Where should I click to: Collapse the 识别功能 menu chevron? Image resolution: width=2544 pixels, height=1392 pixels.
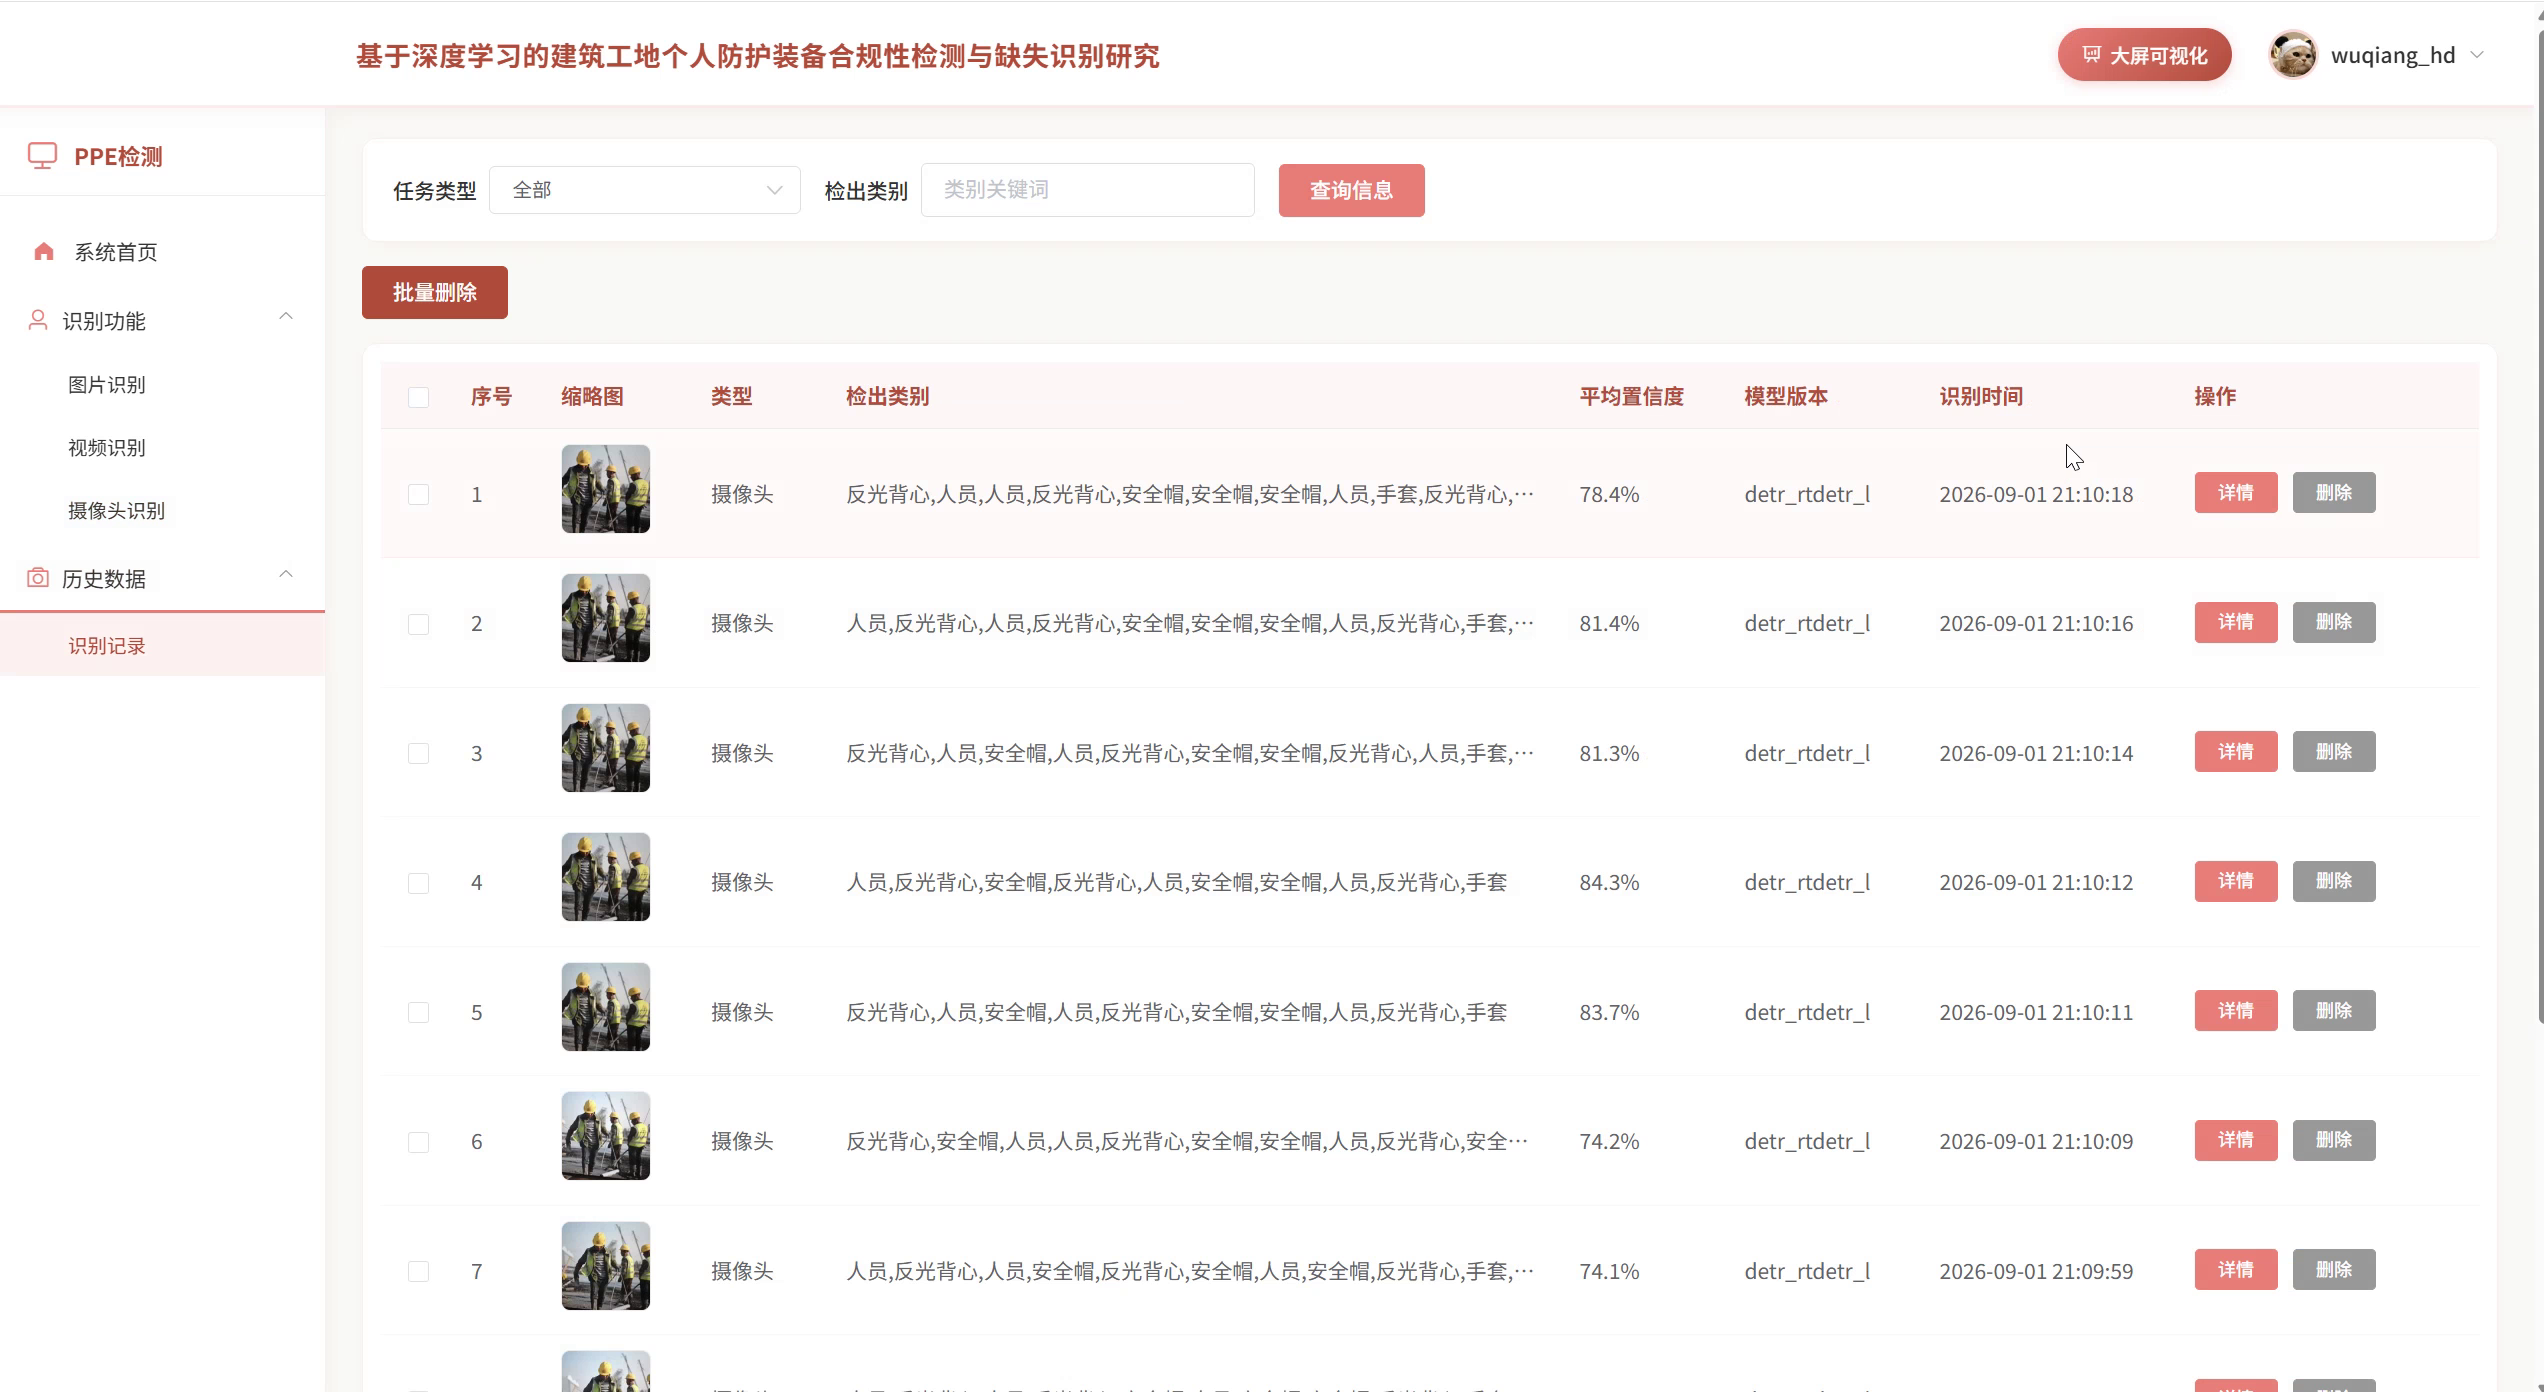[x=286, y=317]
